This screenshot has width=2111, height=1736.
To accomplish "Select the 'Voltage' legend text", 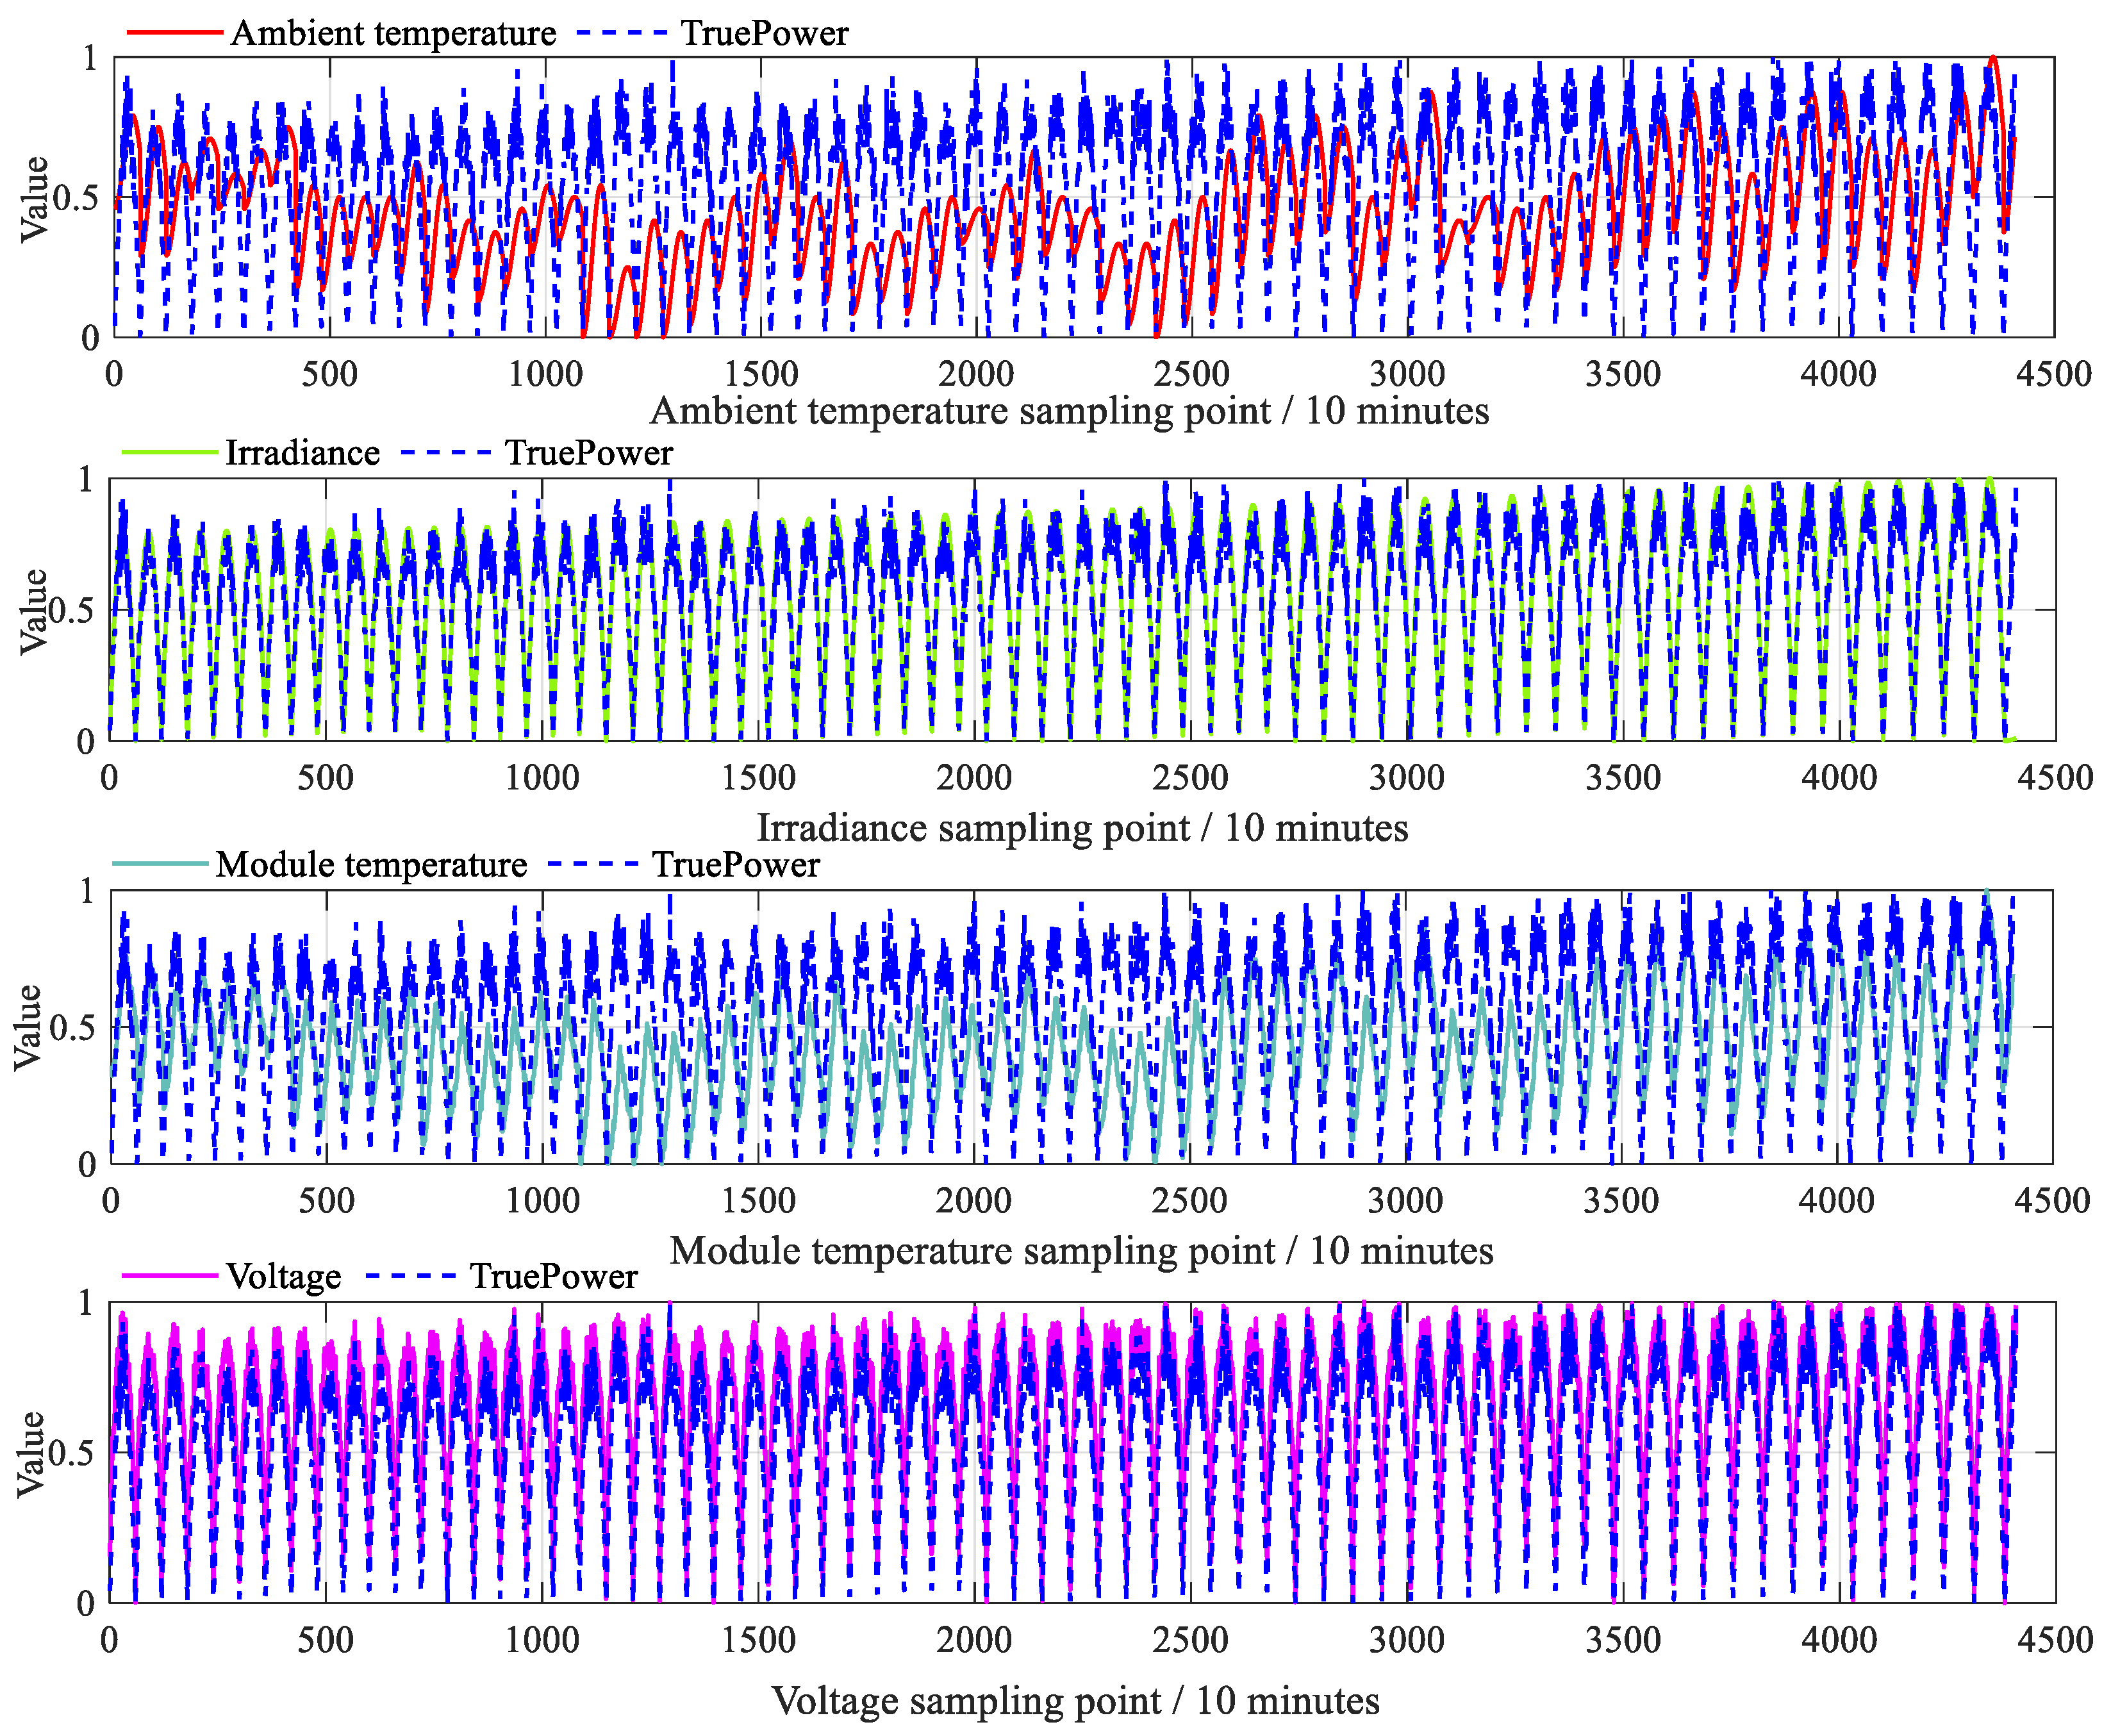I will click(284, 1277).
